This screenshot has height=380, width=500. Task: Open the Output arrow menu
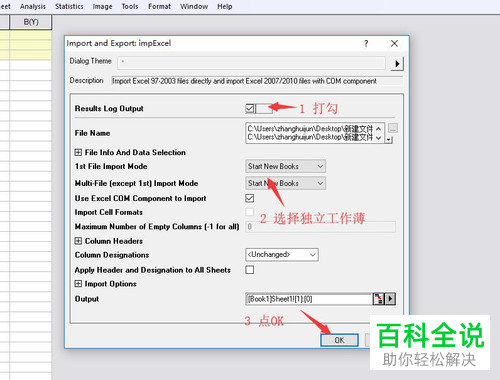point(390,299)
